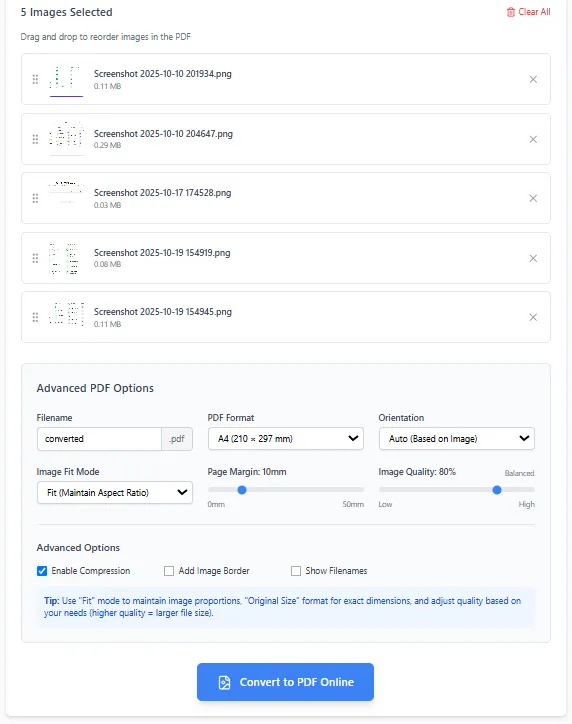Click the Add Image Border label text
572x724 pixels.
(x=214, y=571)
